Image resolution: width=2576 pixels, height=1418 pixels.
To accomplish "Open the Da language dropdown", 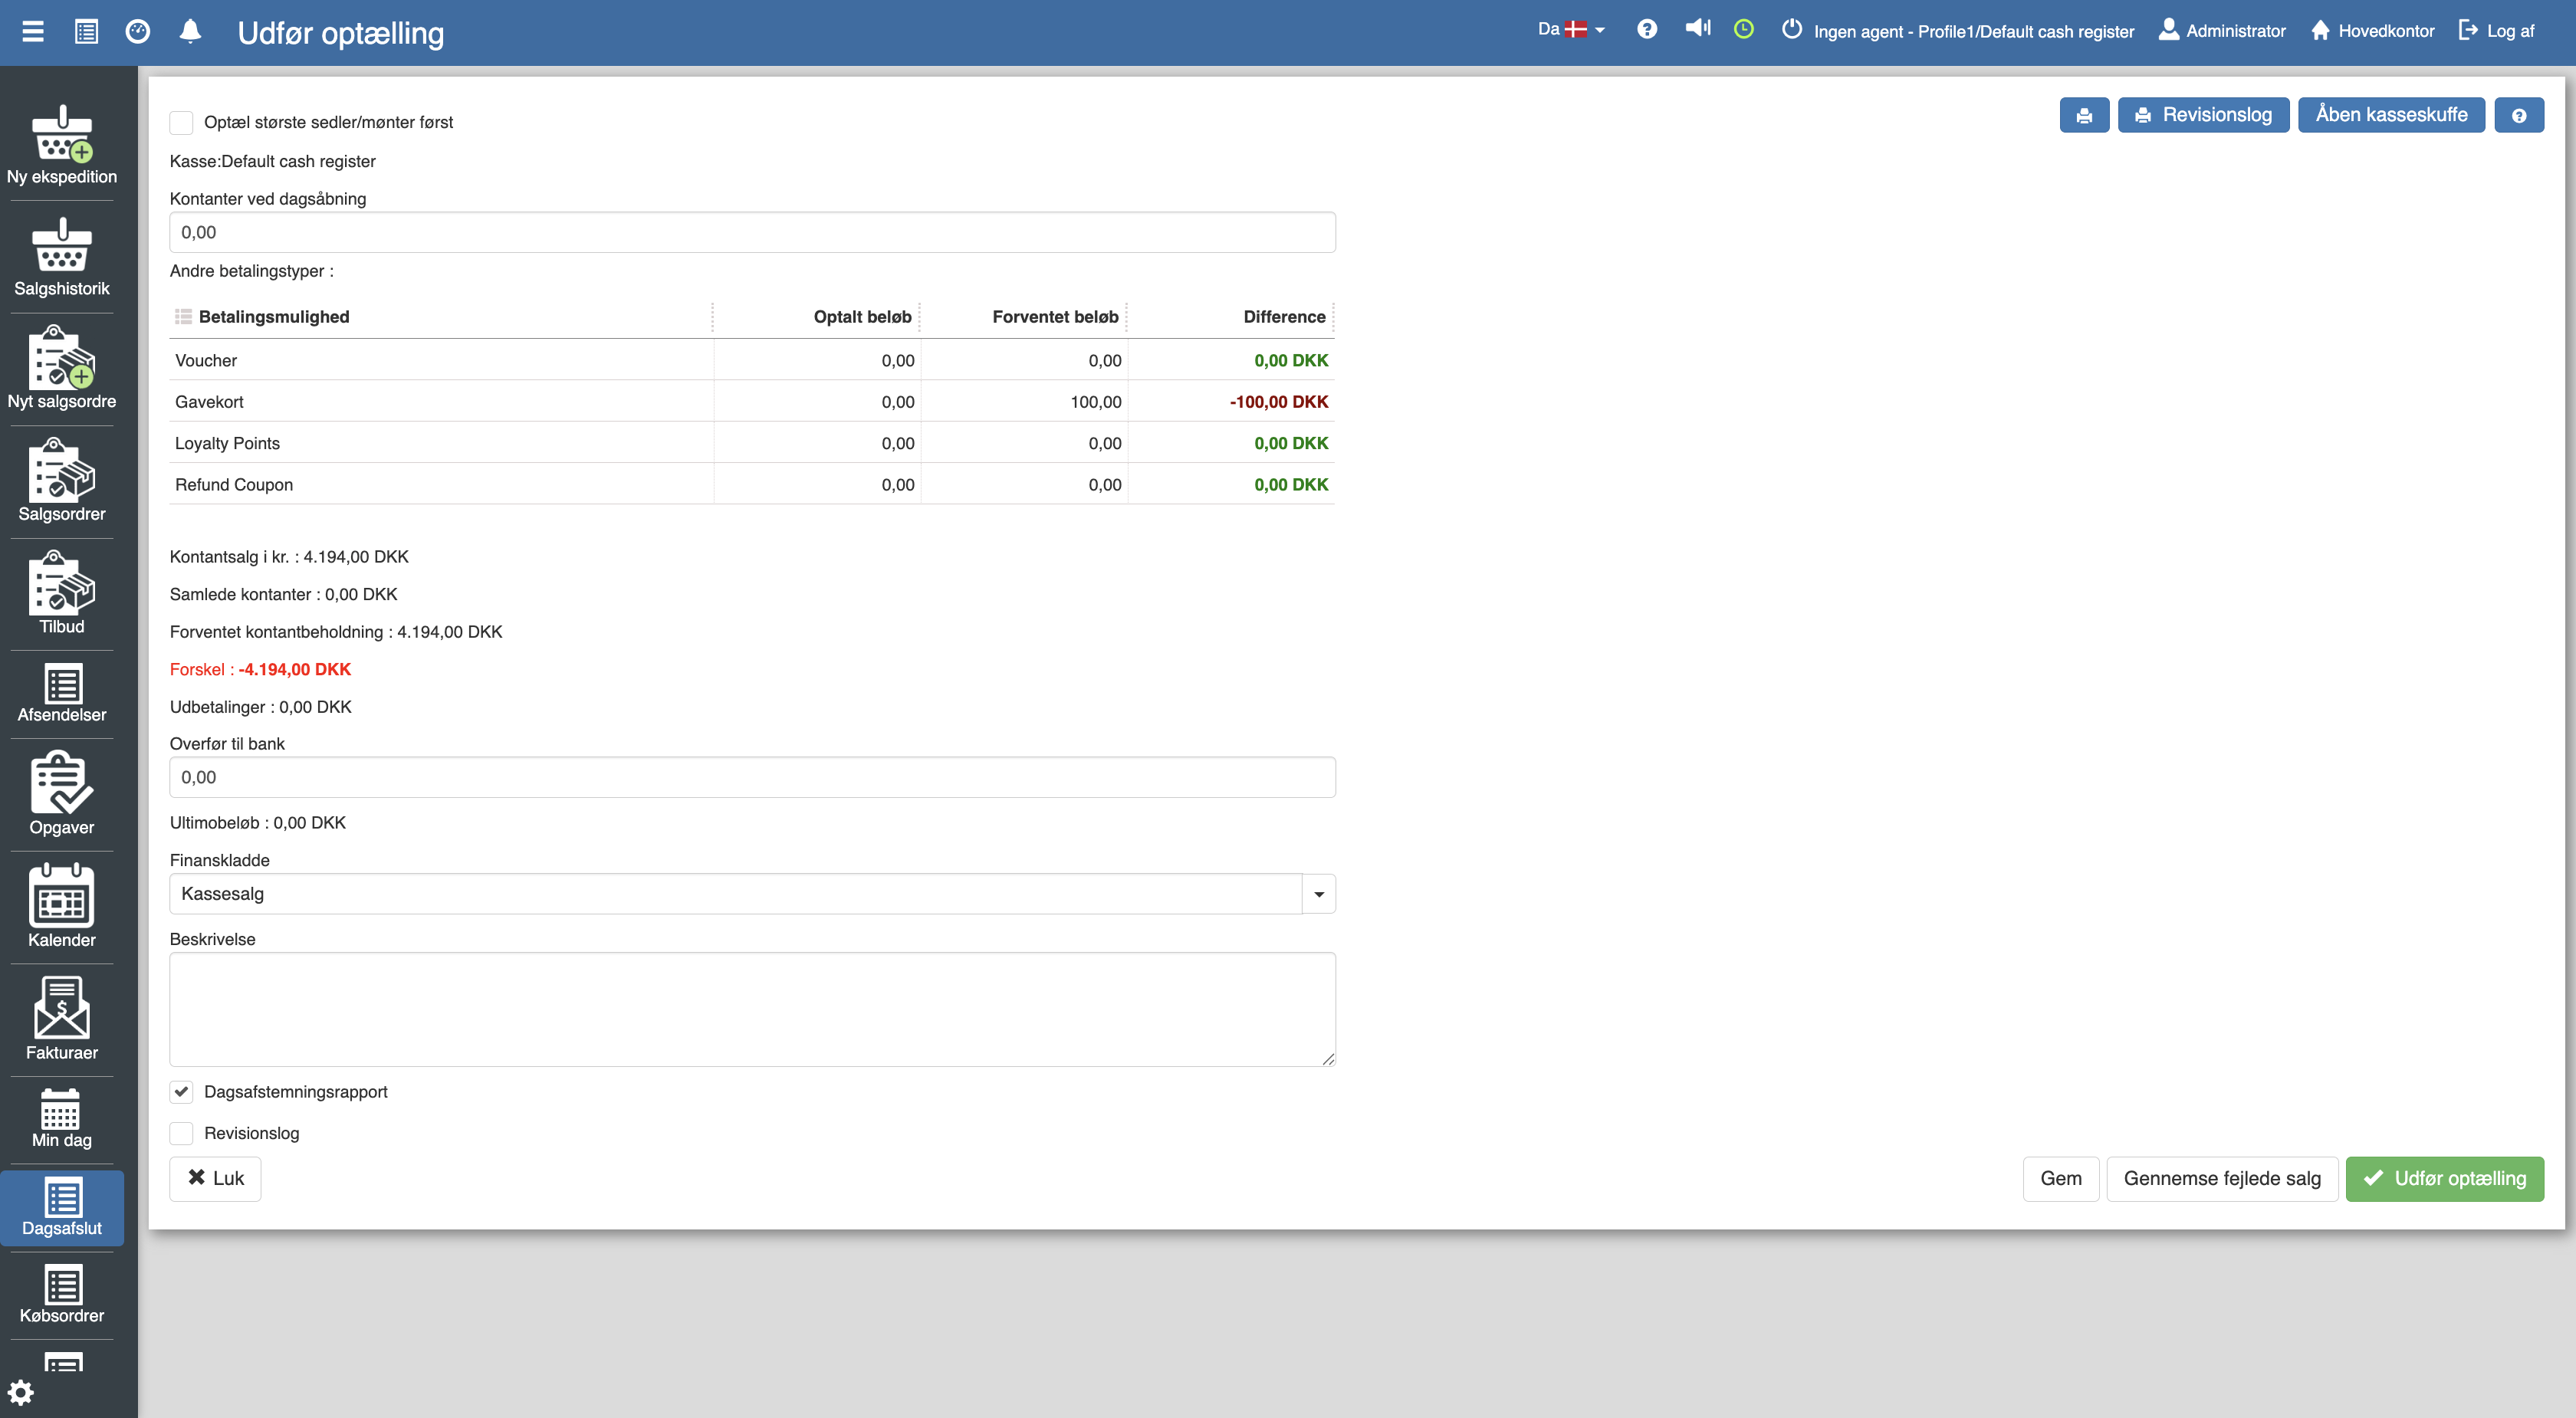I will point(1571,29).
